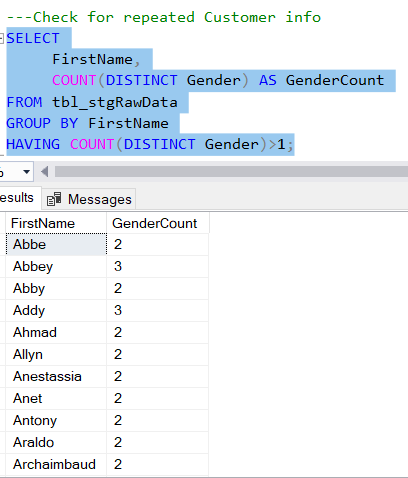The width and height of the screenshot is (408, 478).
Task: Select the Allyn cell
Action: pos(56,354)
